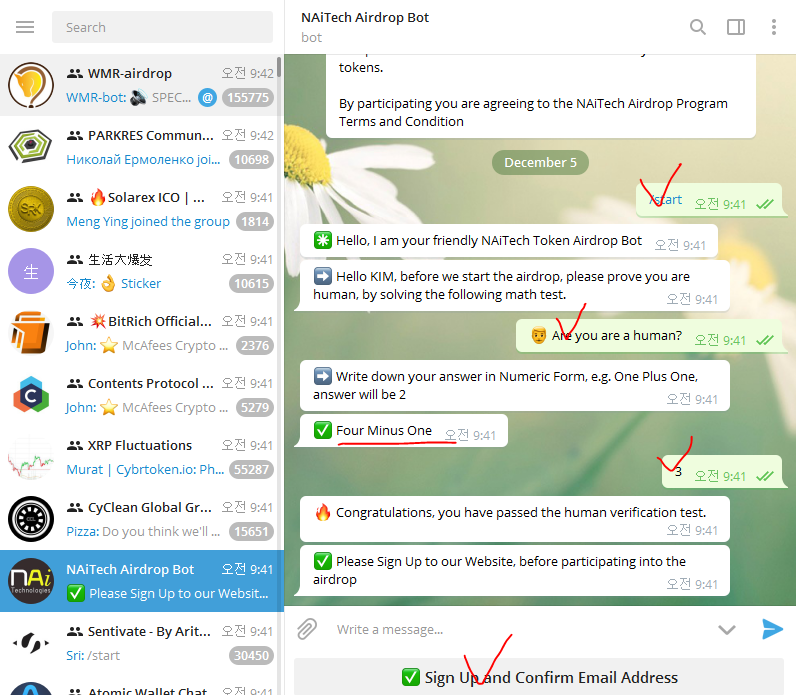Click the BitRich orange avatar
Image resolution: width=796 pixels, height=695 pixels.
31,333
